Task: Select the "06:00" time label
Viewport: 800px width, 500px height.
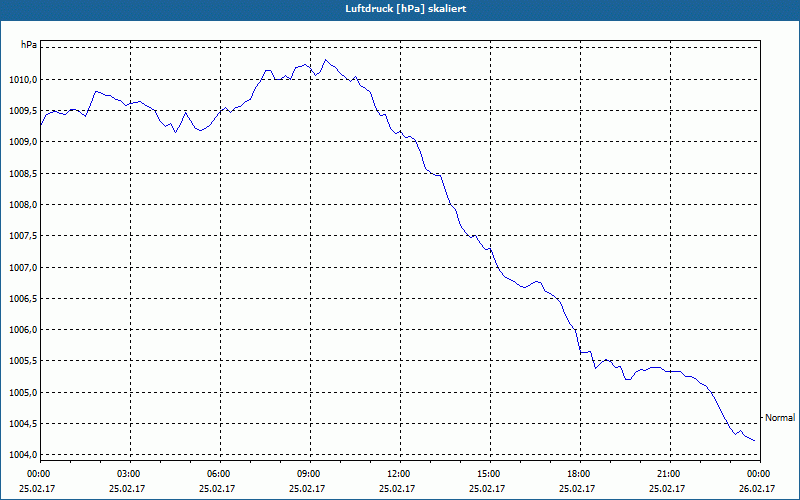Action: click(219, 474)
